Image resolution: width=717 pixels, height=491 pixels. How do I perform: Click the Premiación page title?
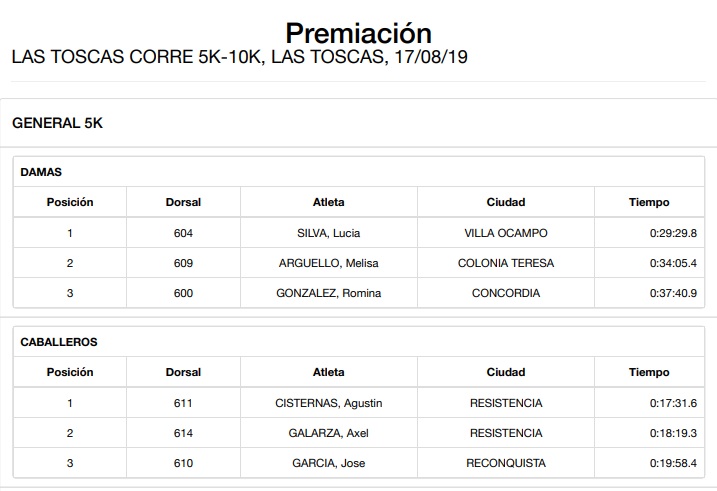tap(358, 33)
